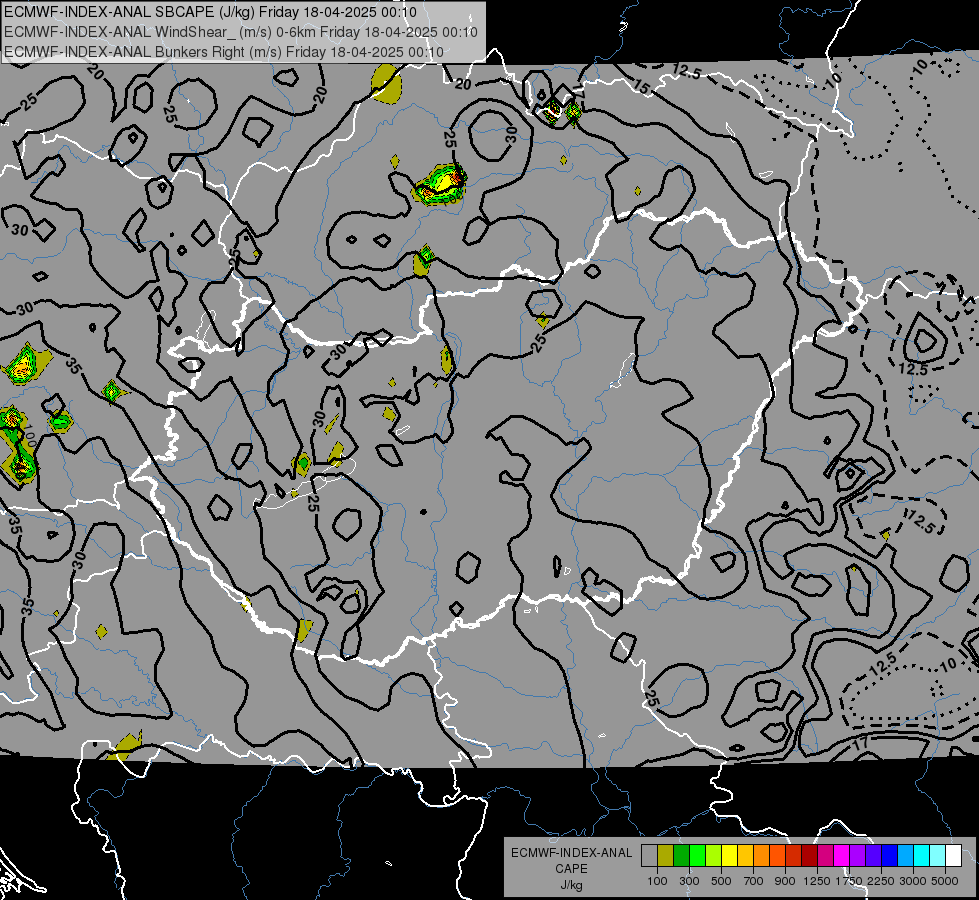This screenshot has height=900, width=979.
Task: Click the dark green legend swatch
Action: point(682,856)
